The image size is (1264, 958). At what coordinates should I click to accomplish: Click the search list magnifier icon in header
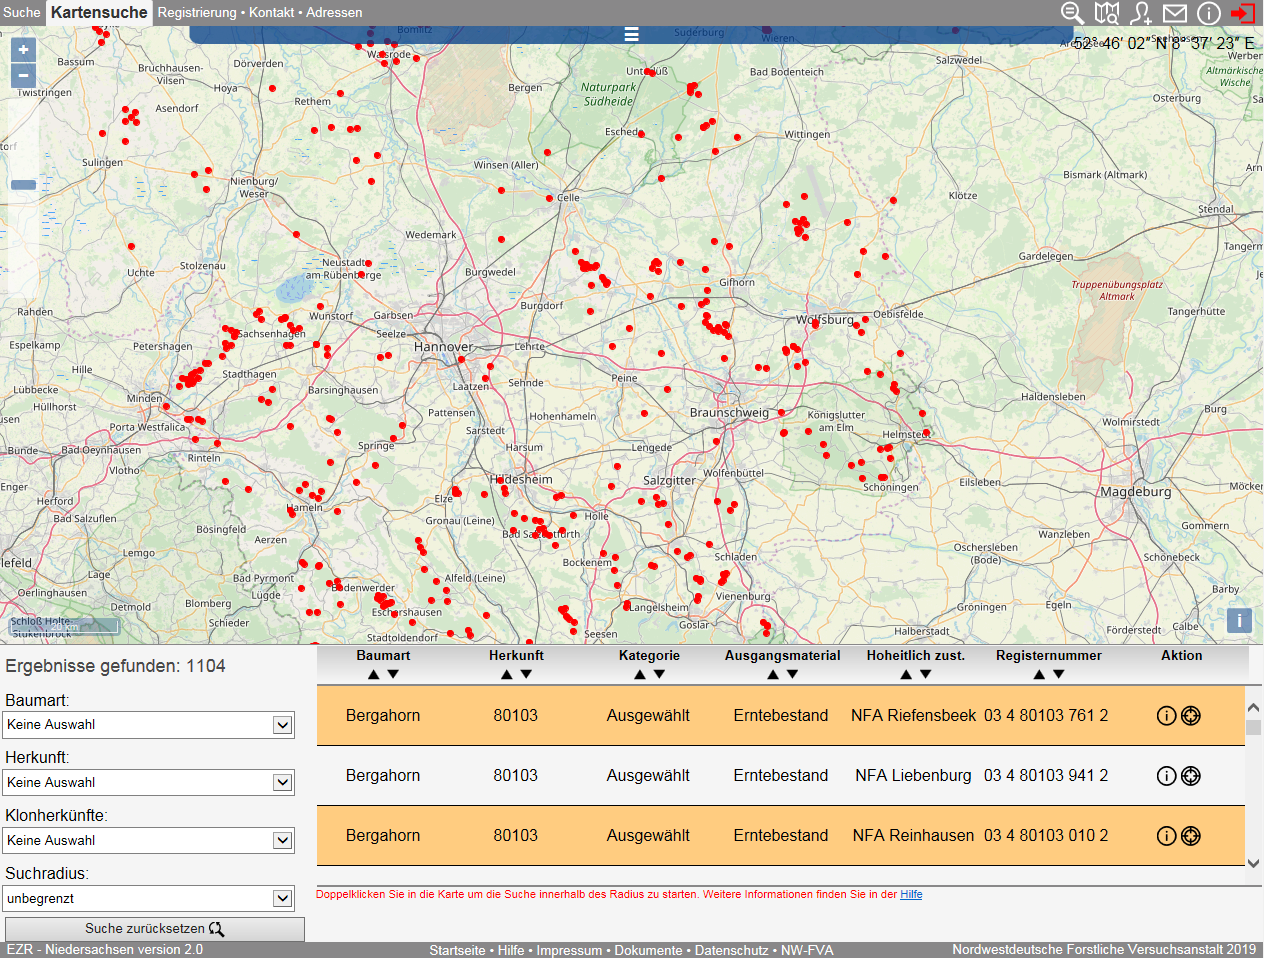pos(1072,13)
